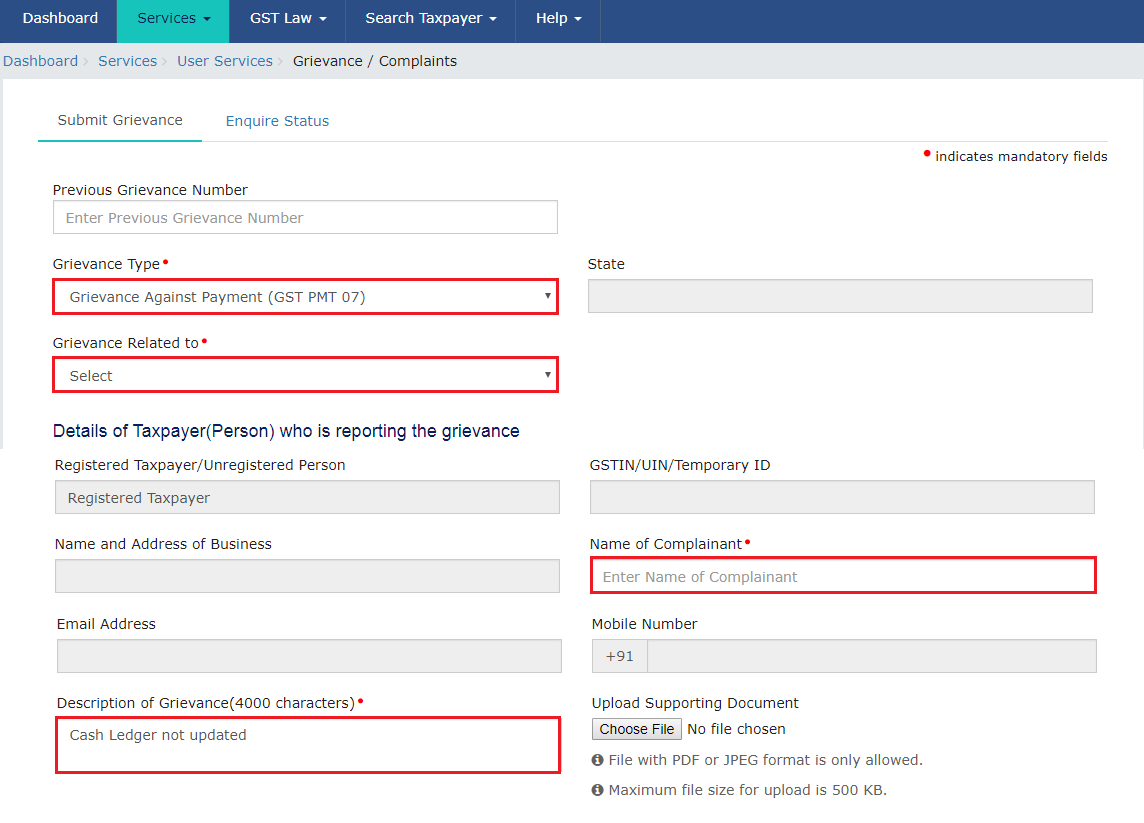Open the Help menu

tap(557, 19)
